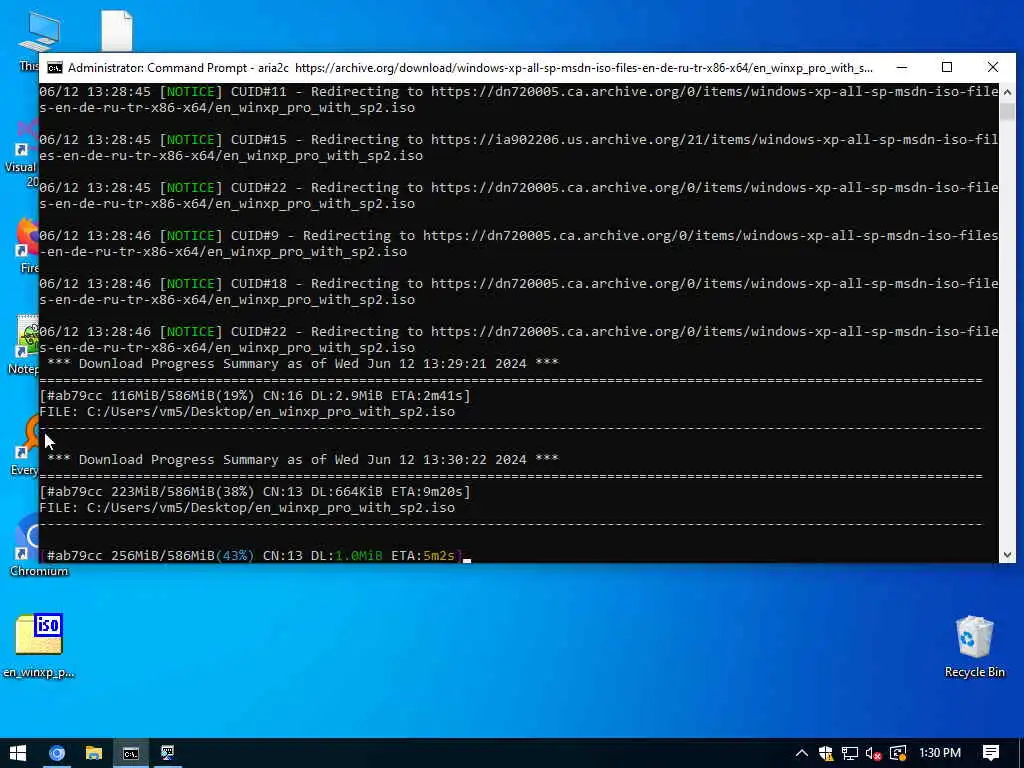Open the Windows Start menu
The height and width of the screenshot is (768, 1024).
pyautogui.click(x=18, y=753)
